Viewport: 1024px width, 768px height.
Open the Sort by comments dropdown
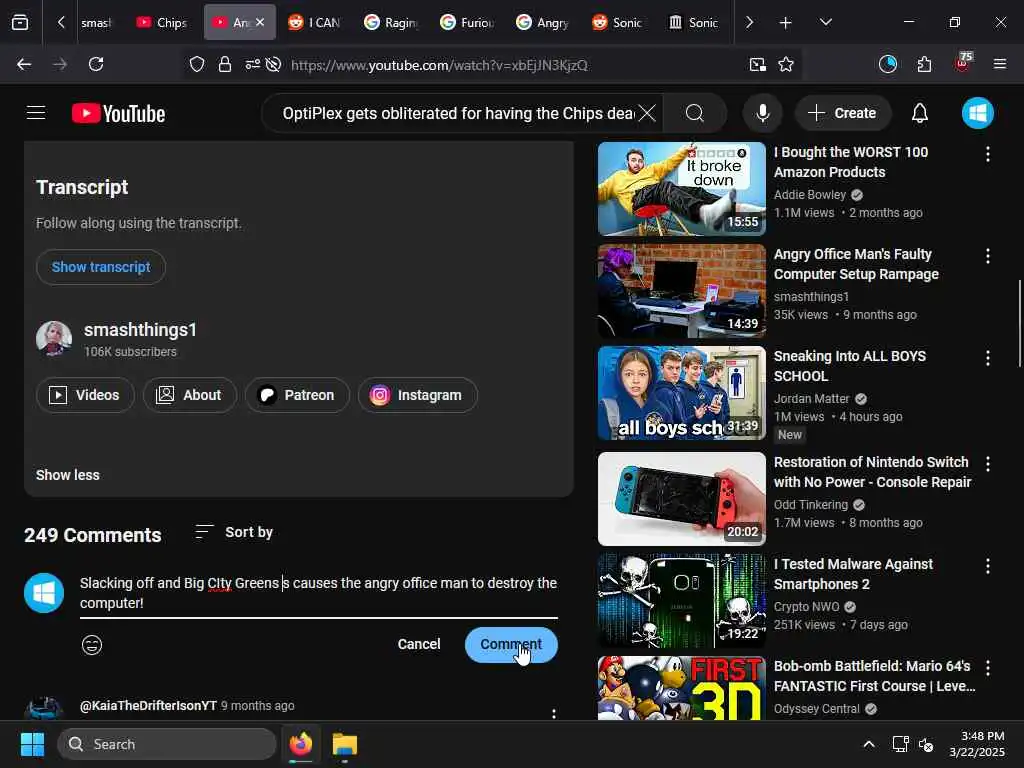pos(234,532)
